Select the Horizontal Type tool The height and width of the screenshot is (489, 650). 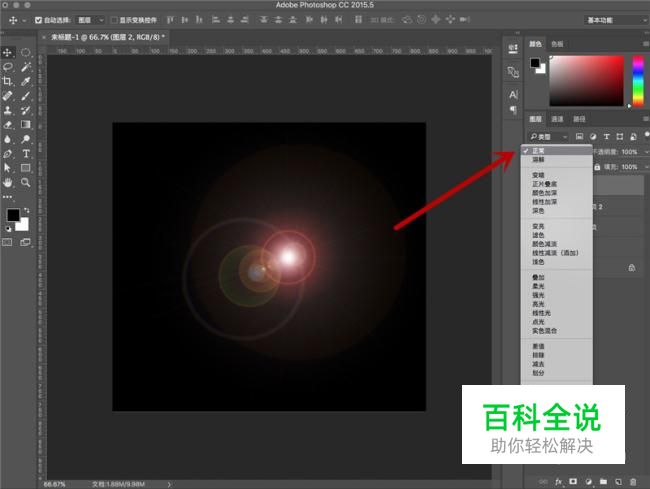click(x=26, y=154)
